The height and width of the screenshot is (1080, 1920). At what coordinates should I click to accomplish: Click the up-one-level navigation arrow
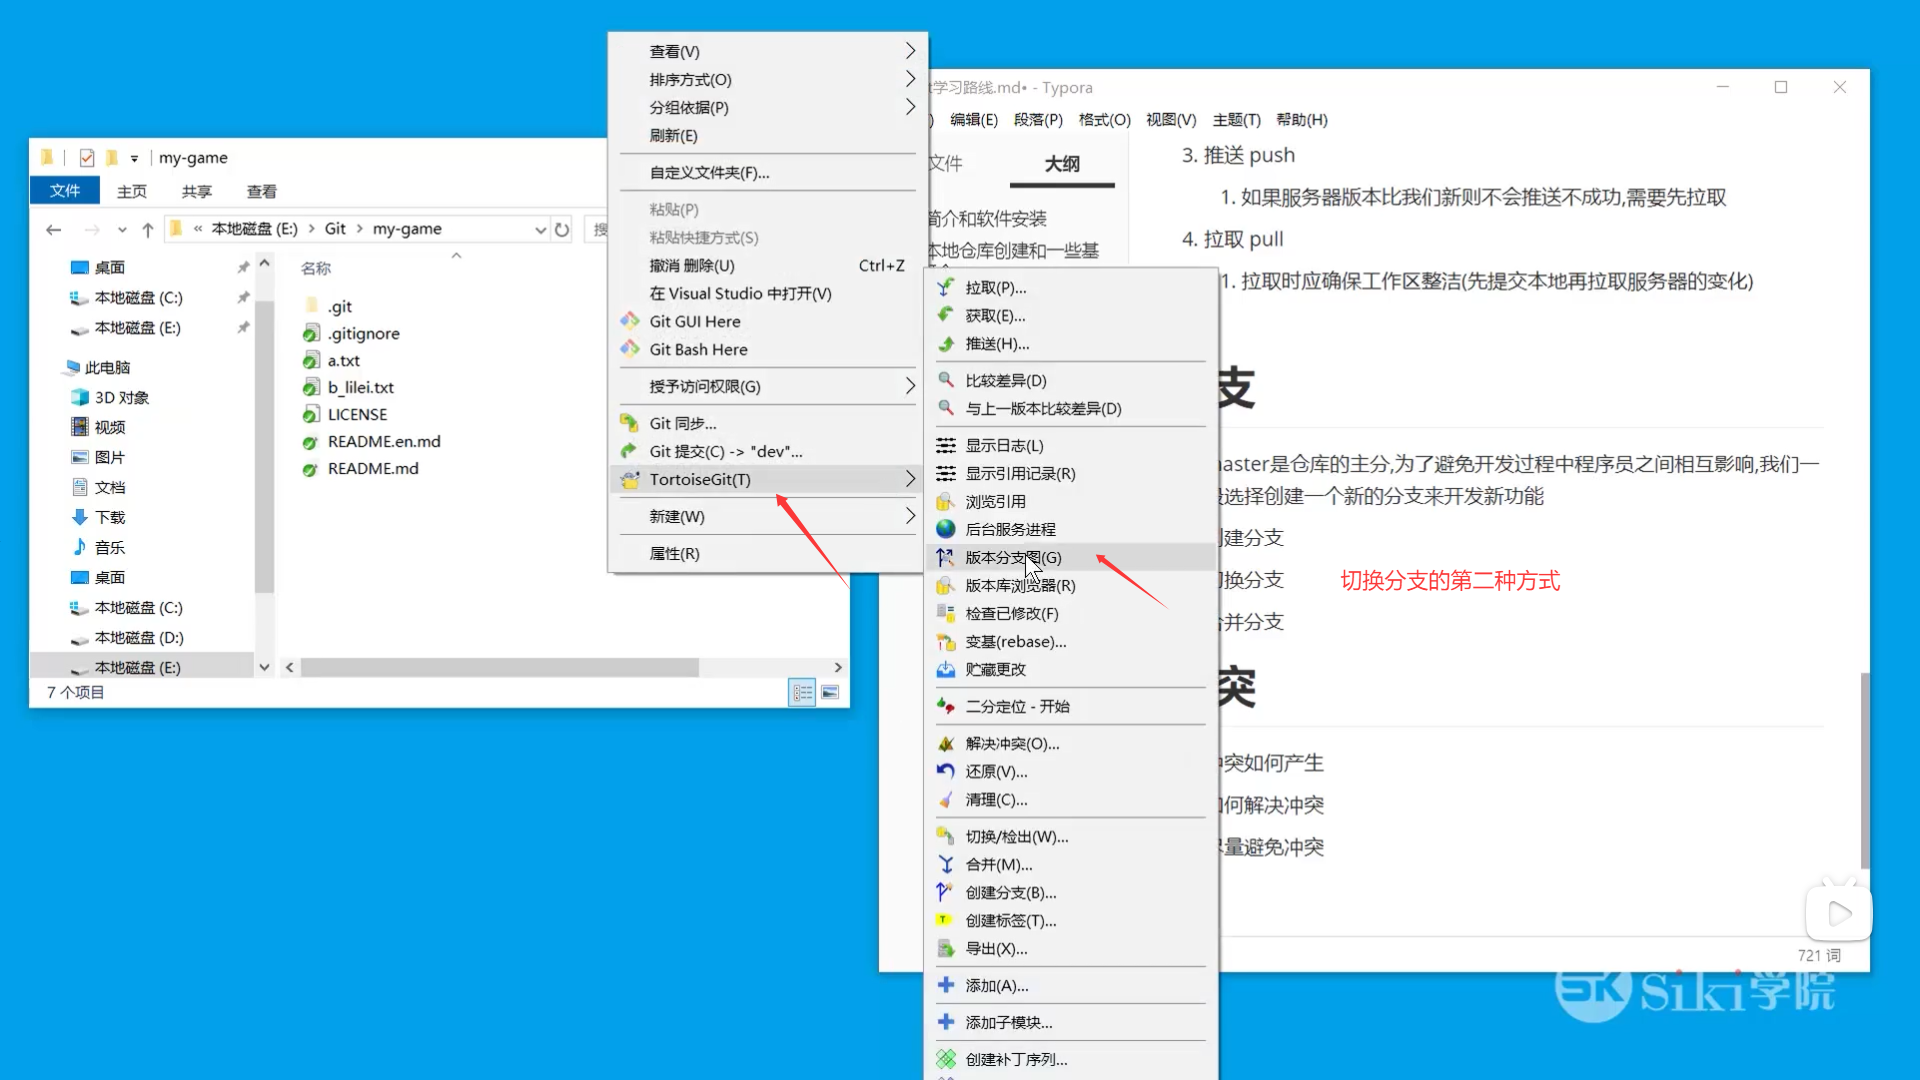point(147,228)
